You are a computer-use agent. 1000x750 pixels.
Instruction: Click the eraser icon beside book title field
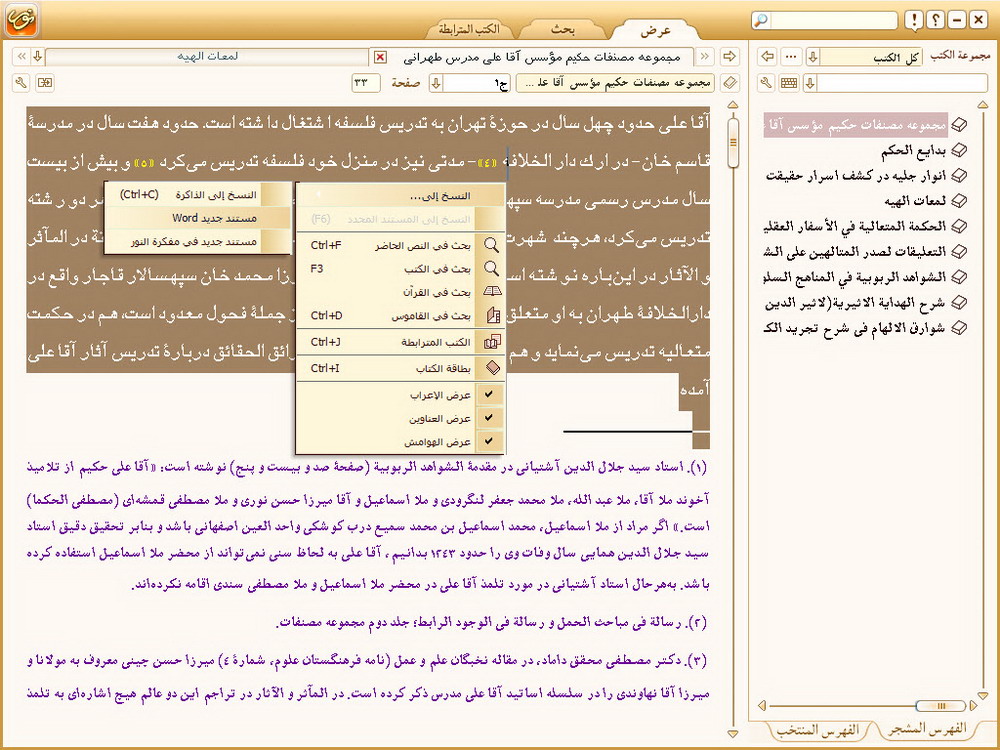click(729, 82)
